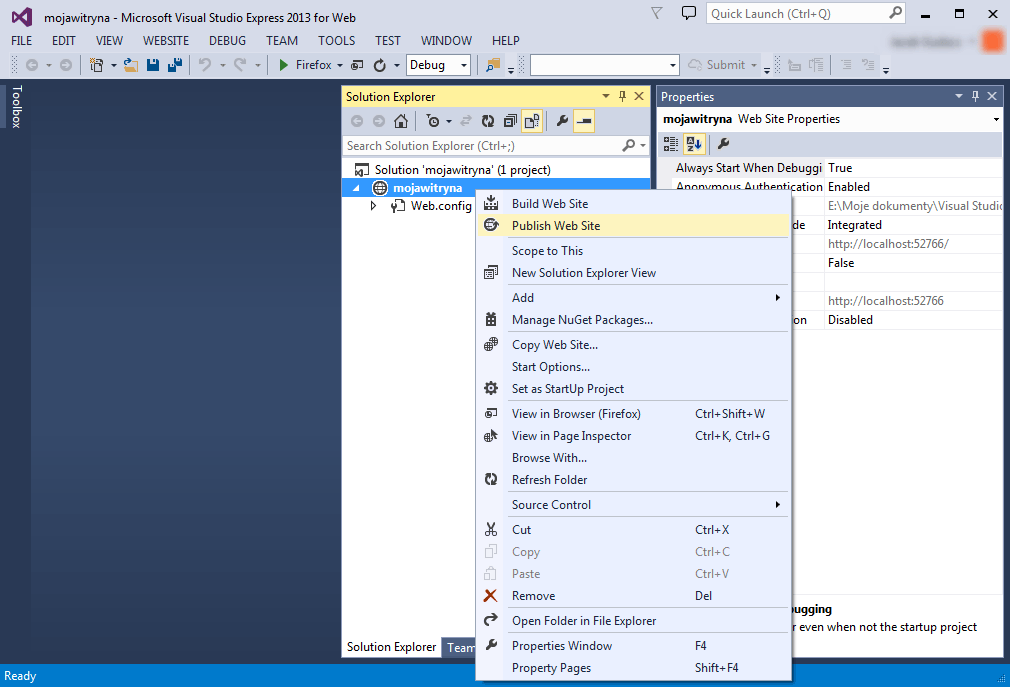The image size is (1010, 687).
Task: Choose View in Page Inspector
Action: [633, 436]
